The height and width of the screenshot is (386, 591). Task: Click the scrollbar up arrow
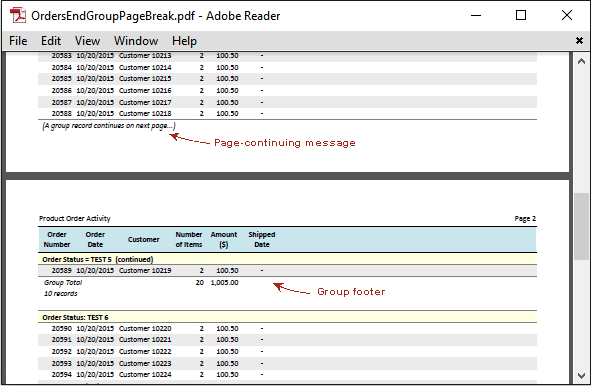[x=581, y=61]
